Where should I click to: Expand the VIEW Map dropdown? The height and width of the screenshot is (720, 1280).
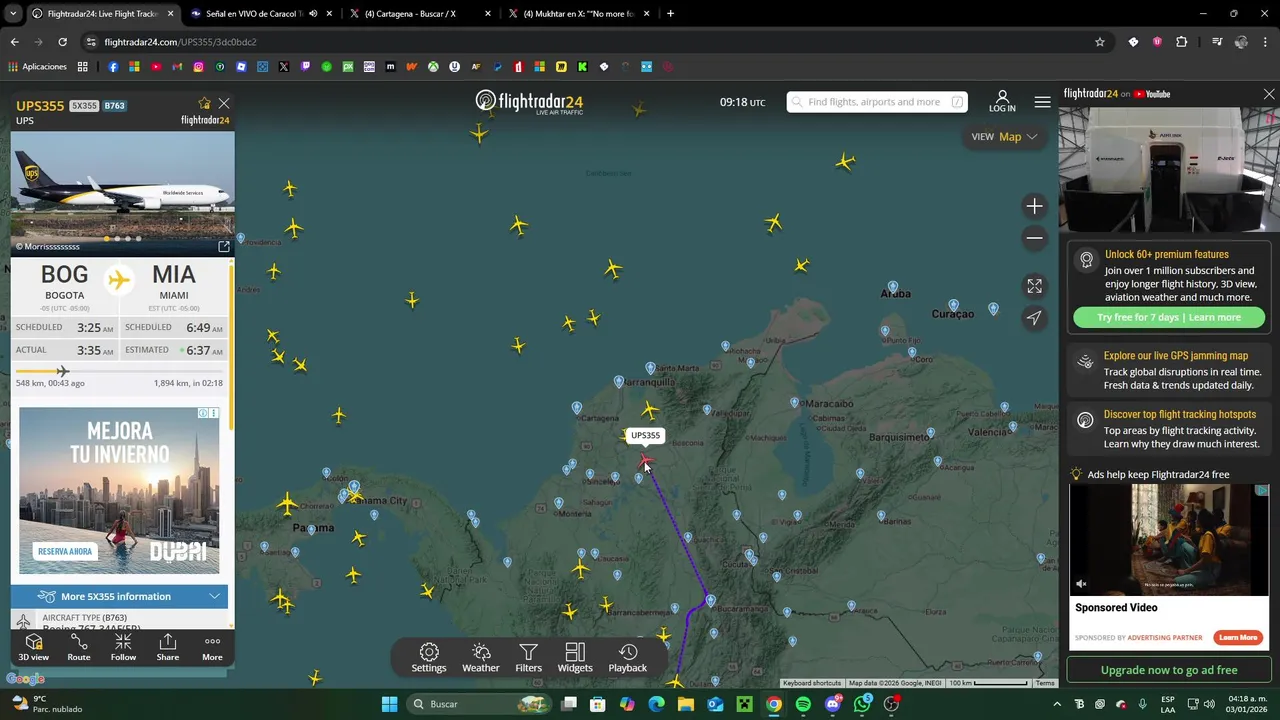1004,137
